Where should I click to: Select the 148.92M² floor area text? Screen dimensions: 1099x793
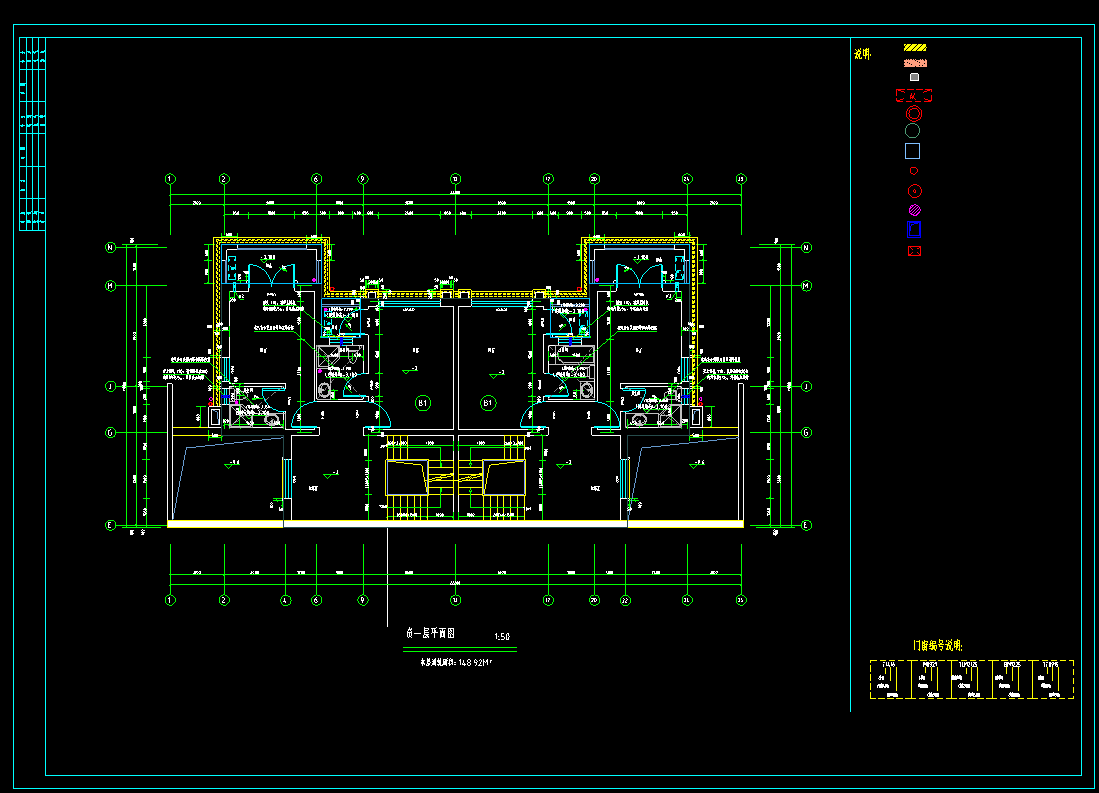[x=475, y=662]
